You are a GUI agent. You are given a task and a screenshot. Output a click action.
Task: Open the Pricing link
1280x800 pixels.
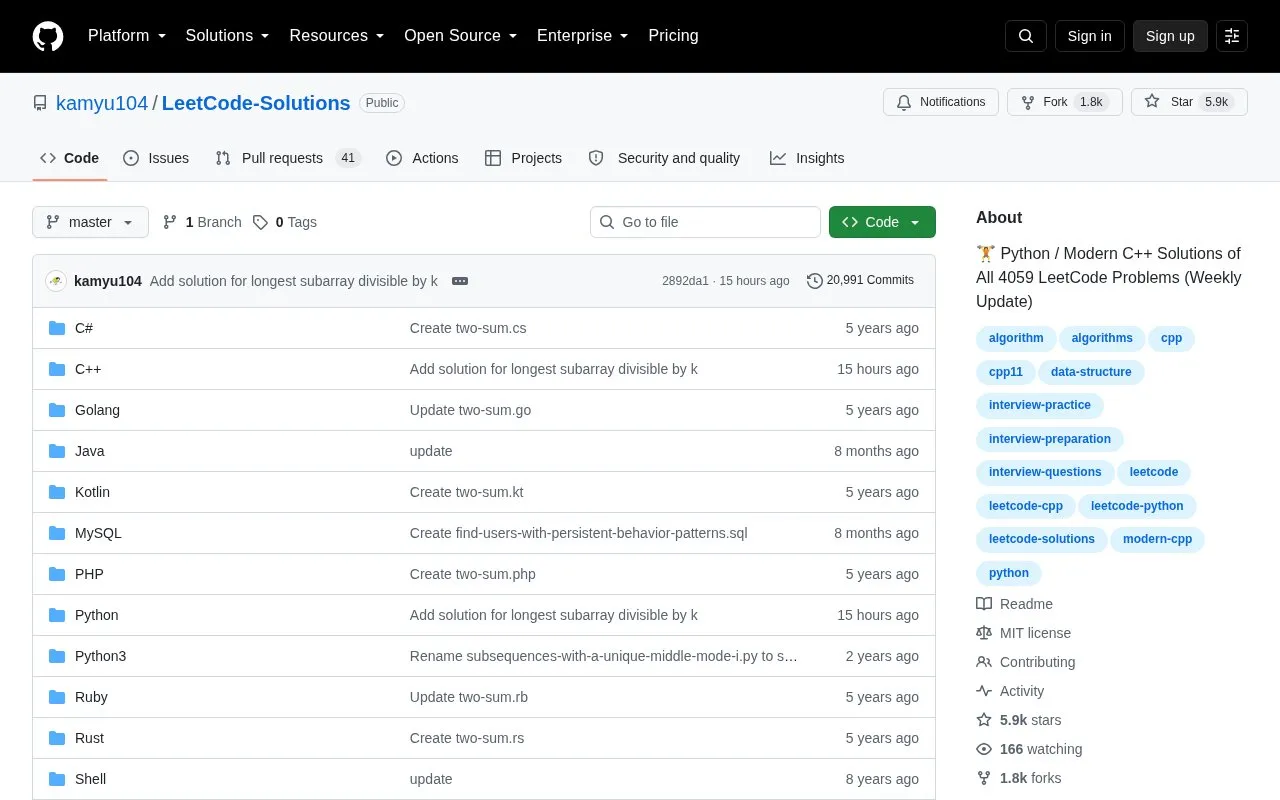673,36
